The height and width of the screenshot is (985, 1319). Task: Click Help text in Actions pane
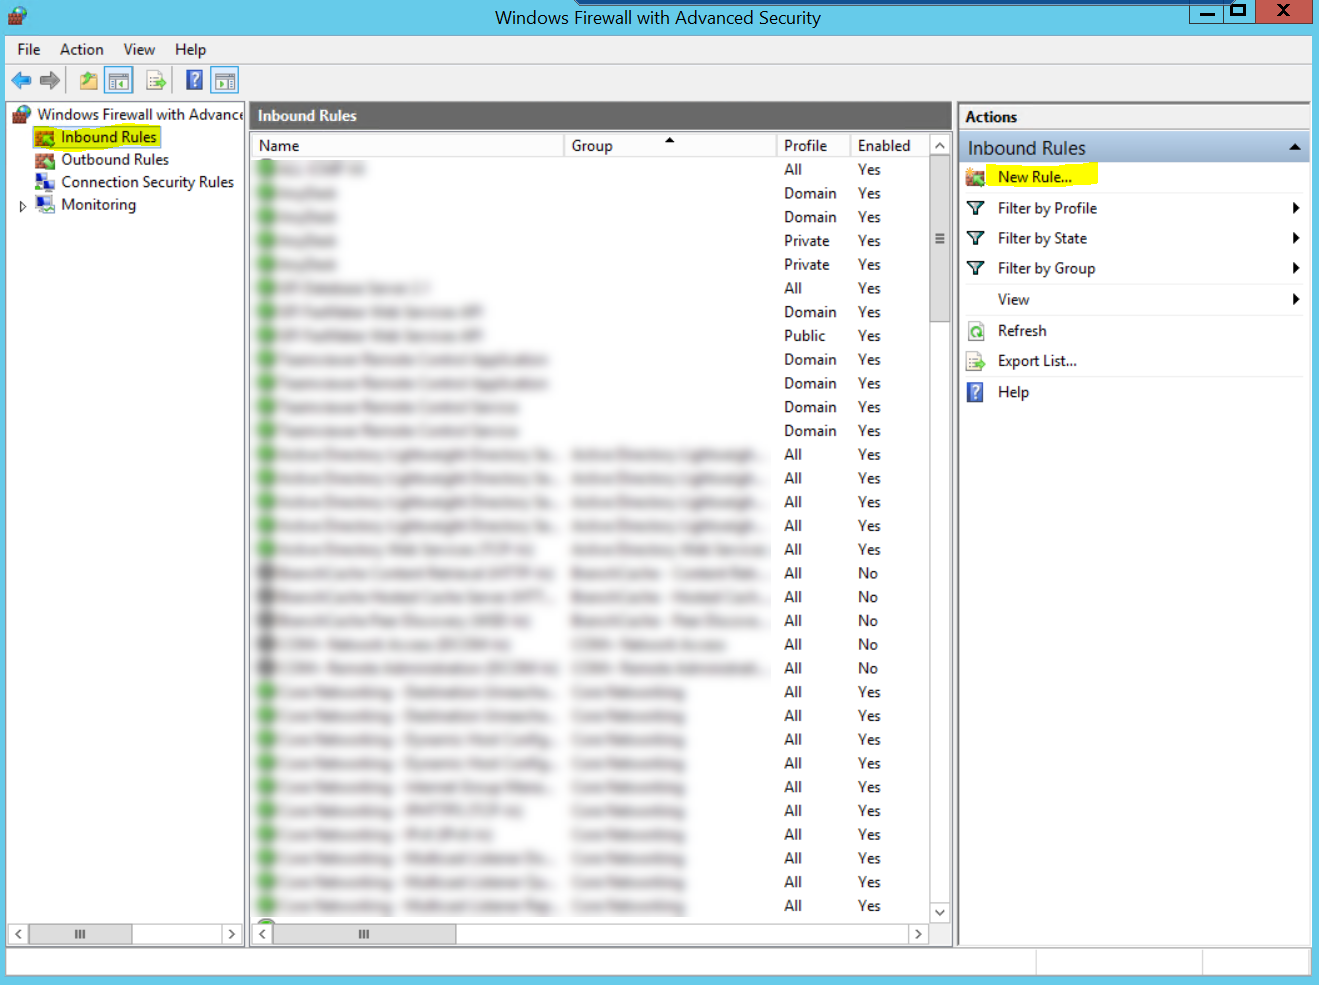point(1013,392)
